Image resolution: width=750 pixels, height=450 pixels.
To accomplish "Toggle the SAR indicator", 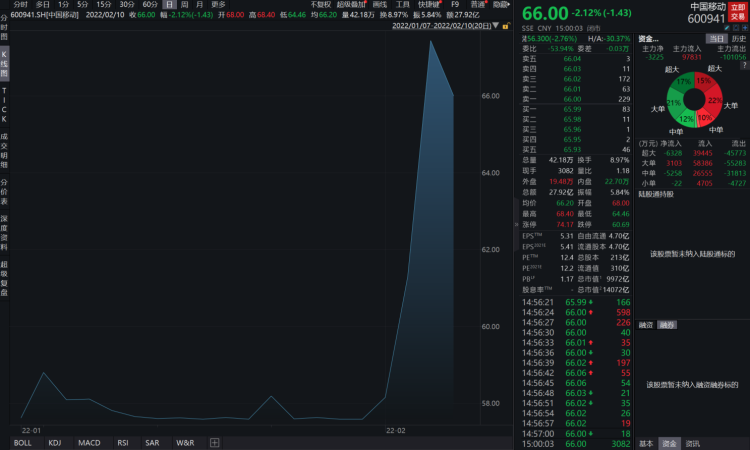I will pos(152,443).
